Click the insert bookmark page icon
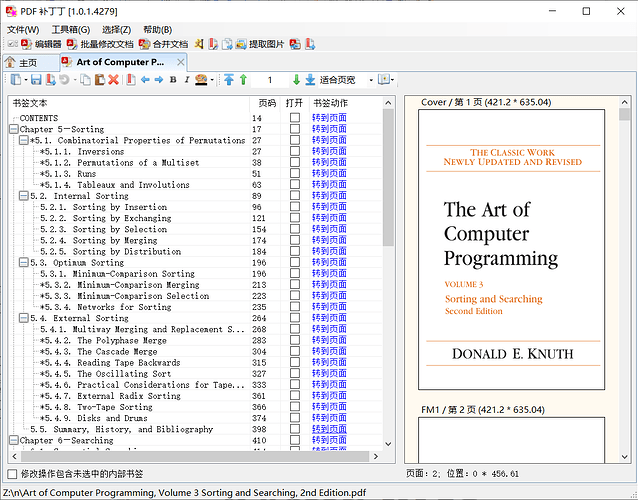 [131, 80]
